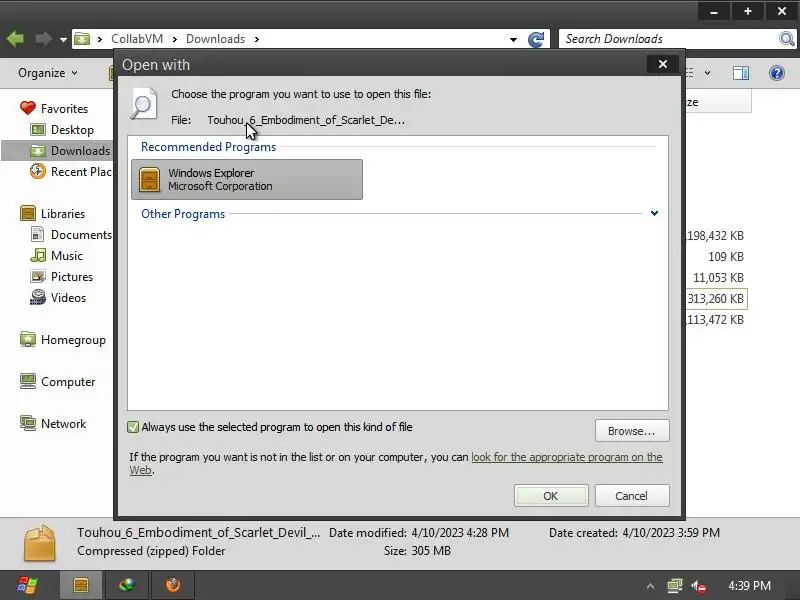
Task: Expand the Other Programs section
Action: coord(654,213)
